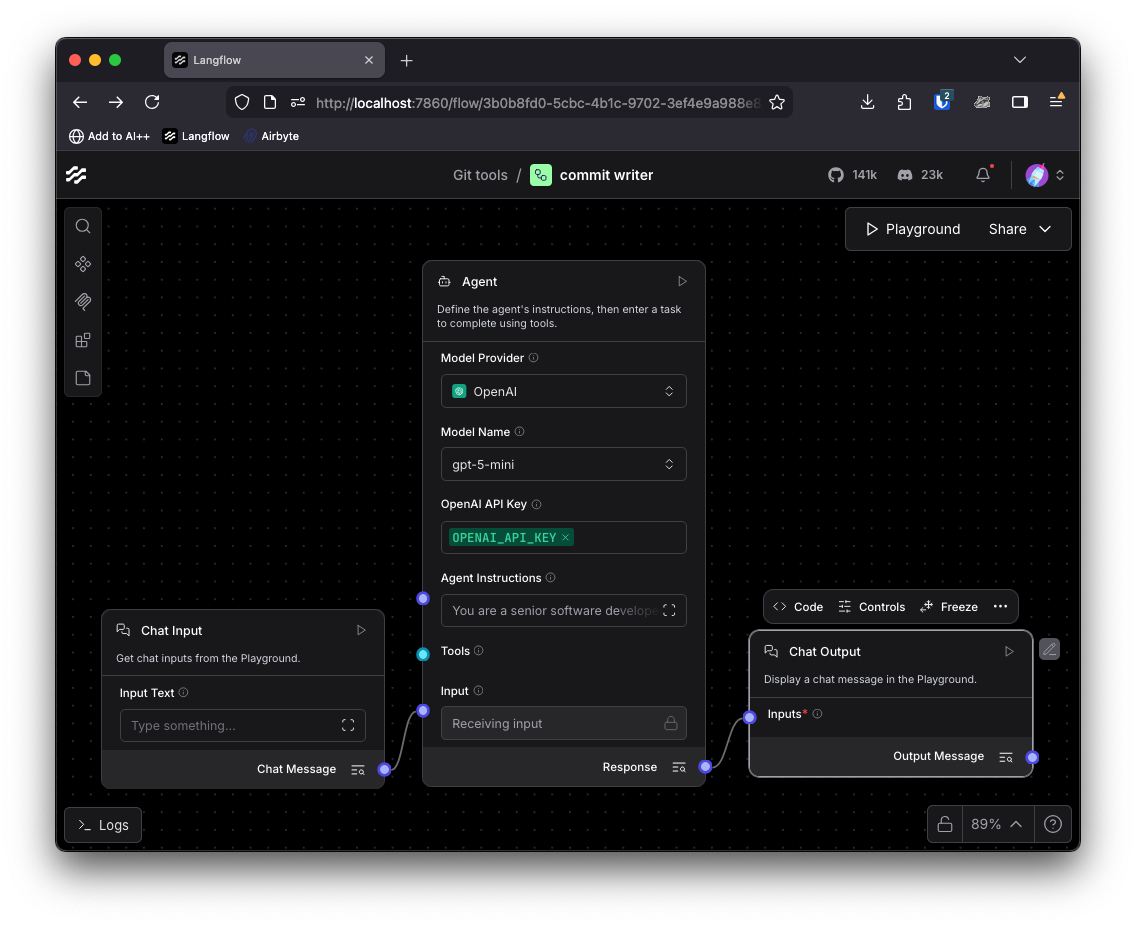Open the bundles icon in left sidebar
The image size is (1136, 925).
pyautogui.click(x=83, y=340)
